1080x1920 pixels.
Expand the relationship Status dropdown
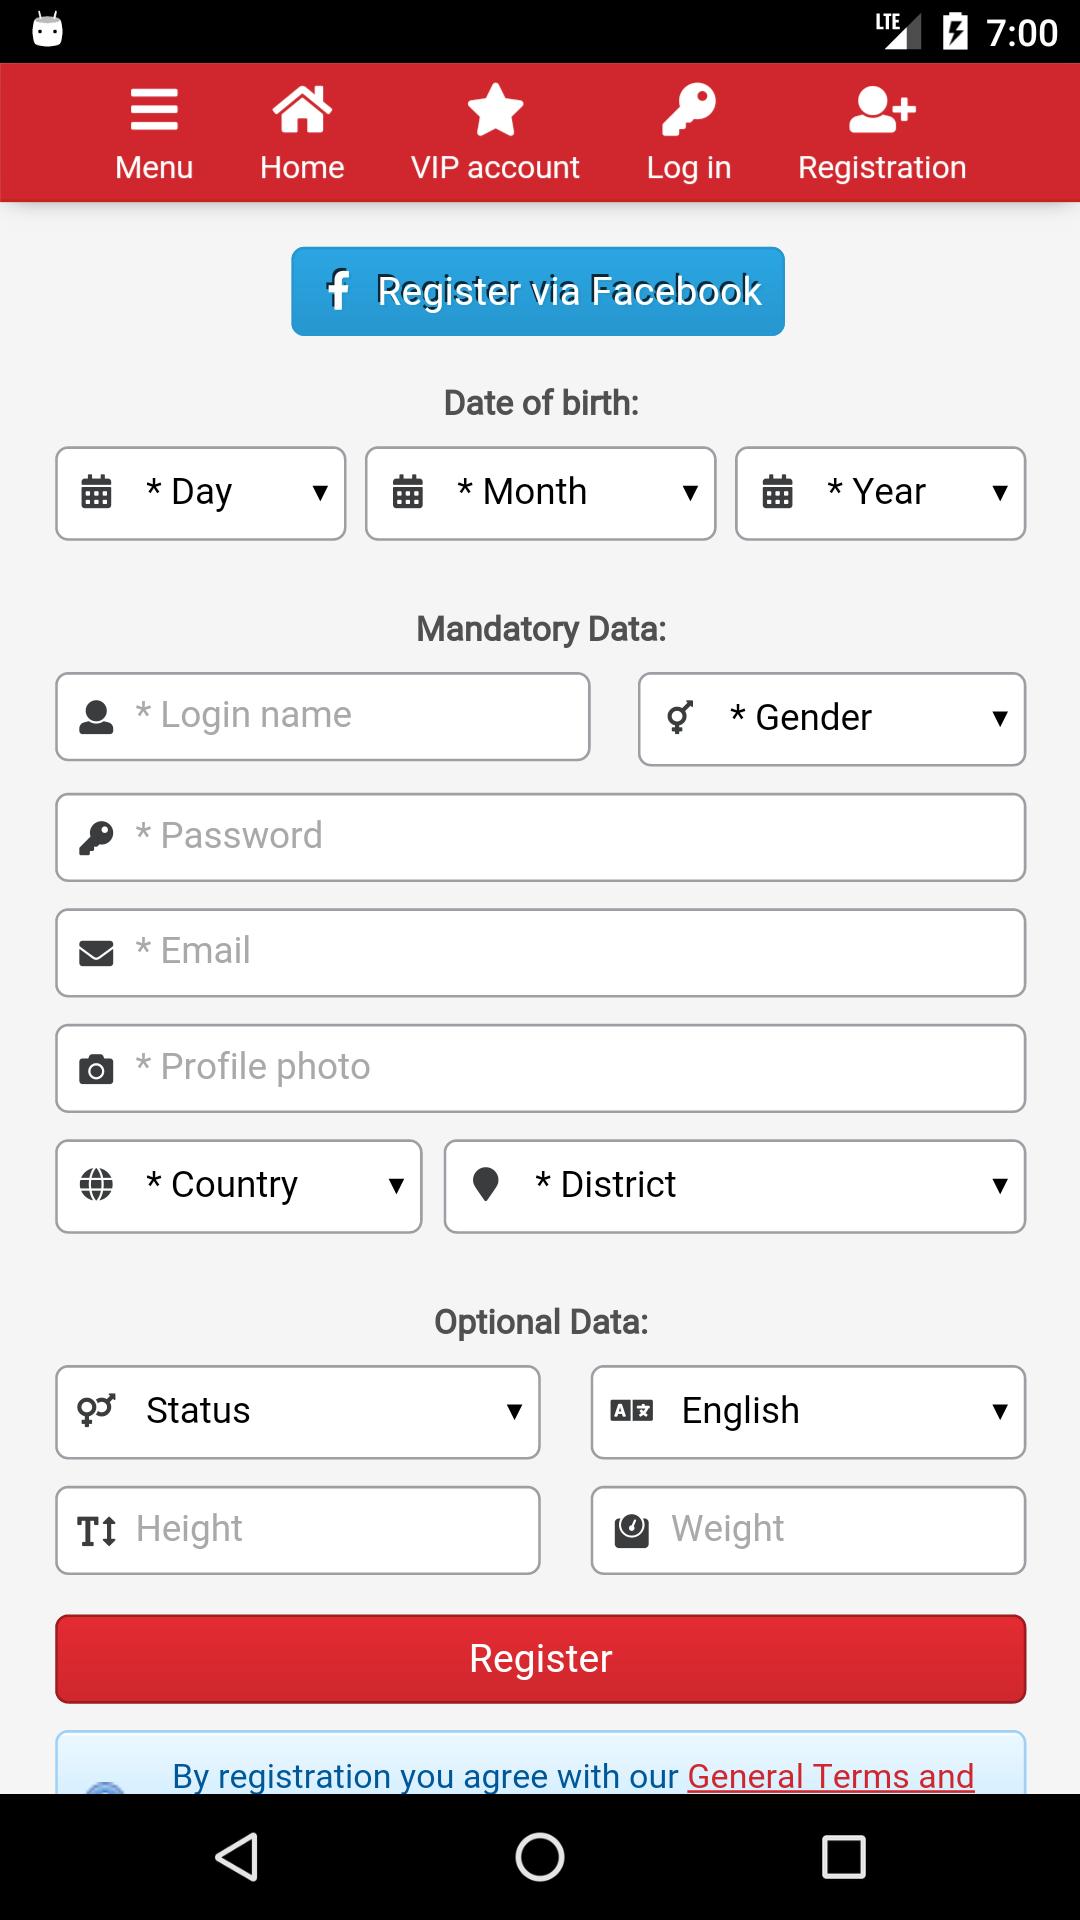point(298,1412)
